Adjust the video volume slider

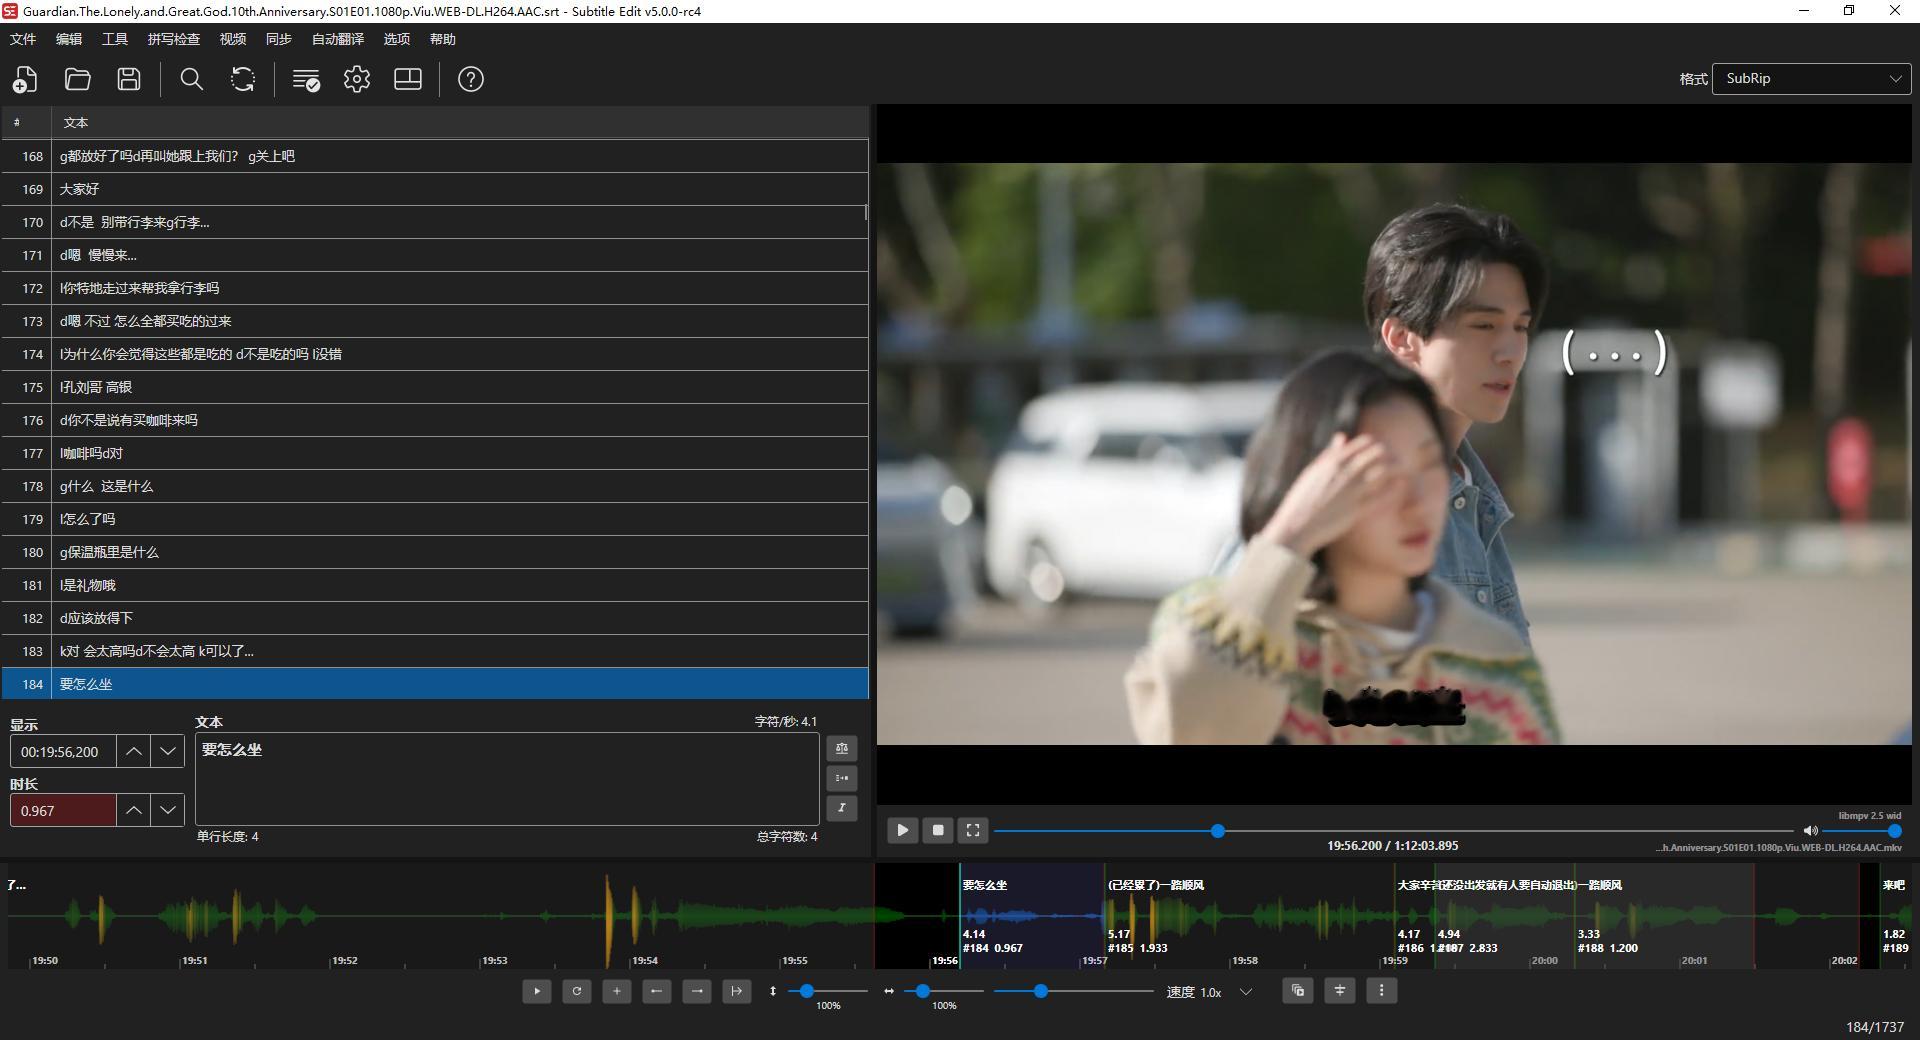tap(1860, 831)
